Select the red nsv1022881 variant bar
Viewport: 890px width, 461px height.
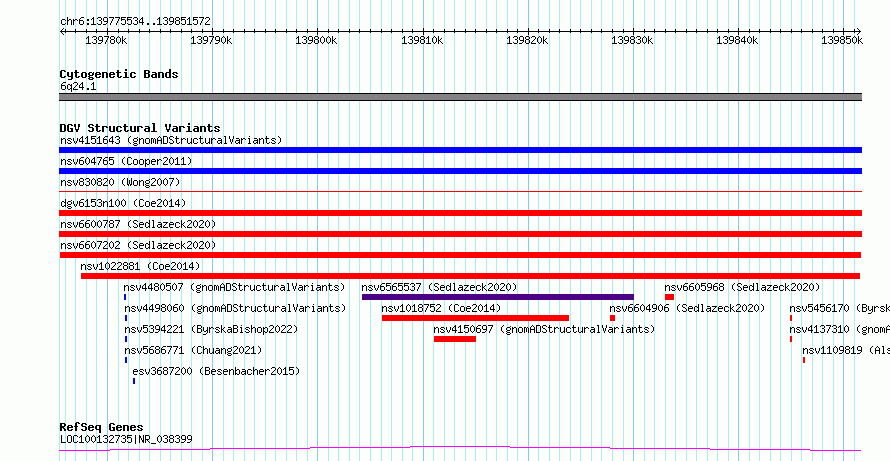(471, 276)
